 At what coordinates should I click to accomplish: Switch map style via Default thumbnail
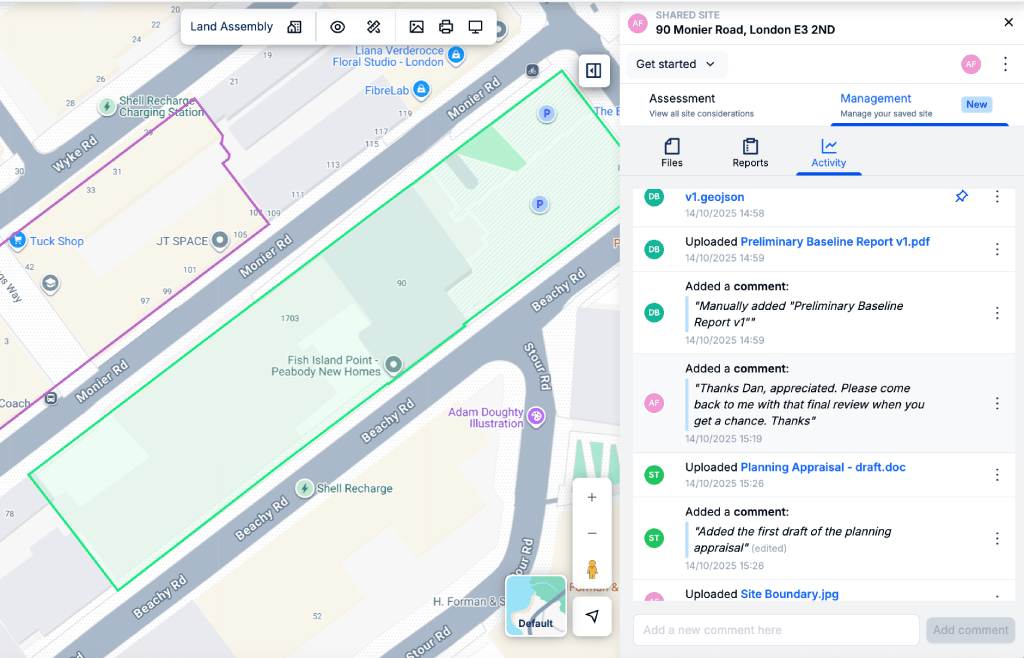point(535,605)
